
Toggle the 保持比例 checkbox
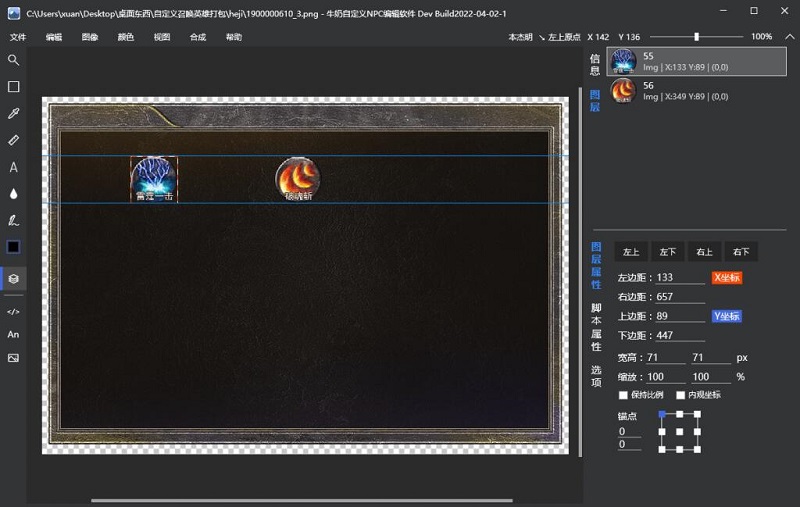[623, 395]
